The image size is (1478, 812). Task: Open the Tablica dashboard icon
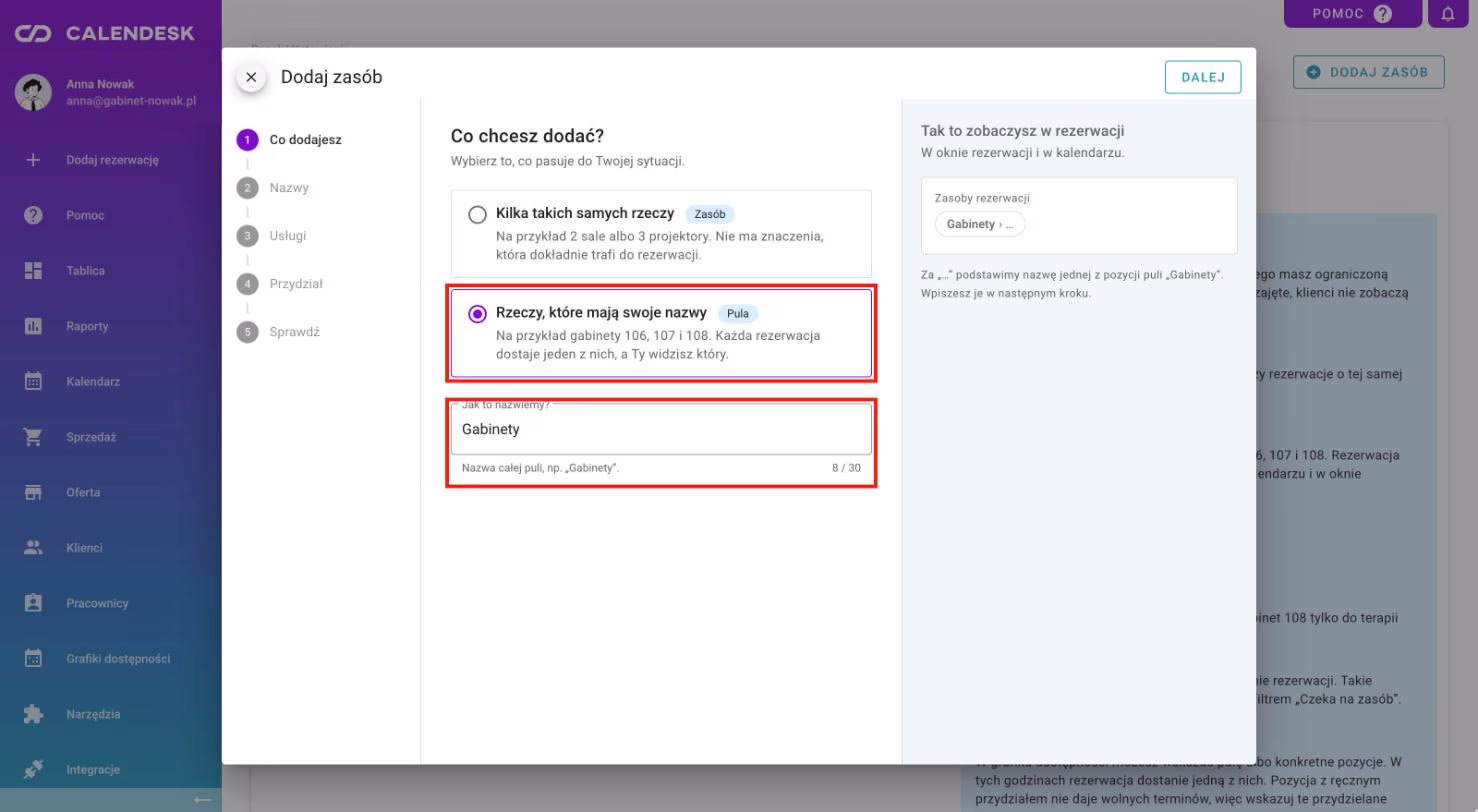click(33, 271)
